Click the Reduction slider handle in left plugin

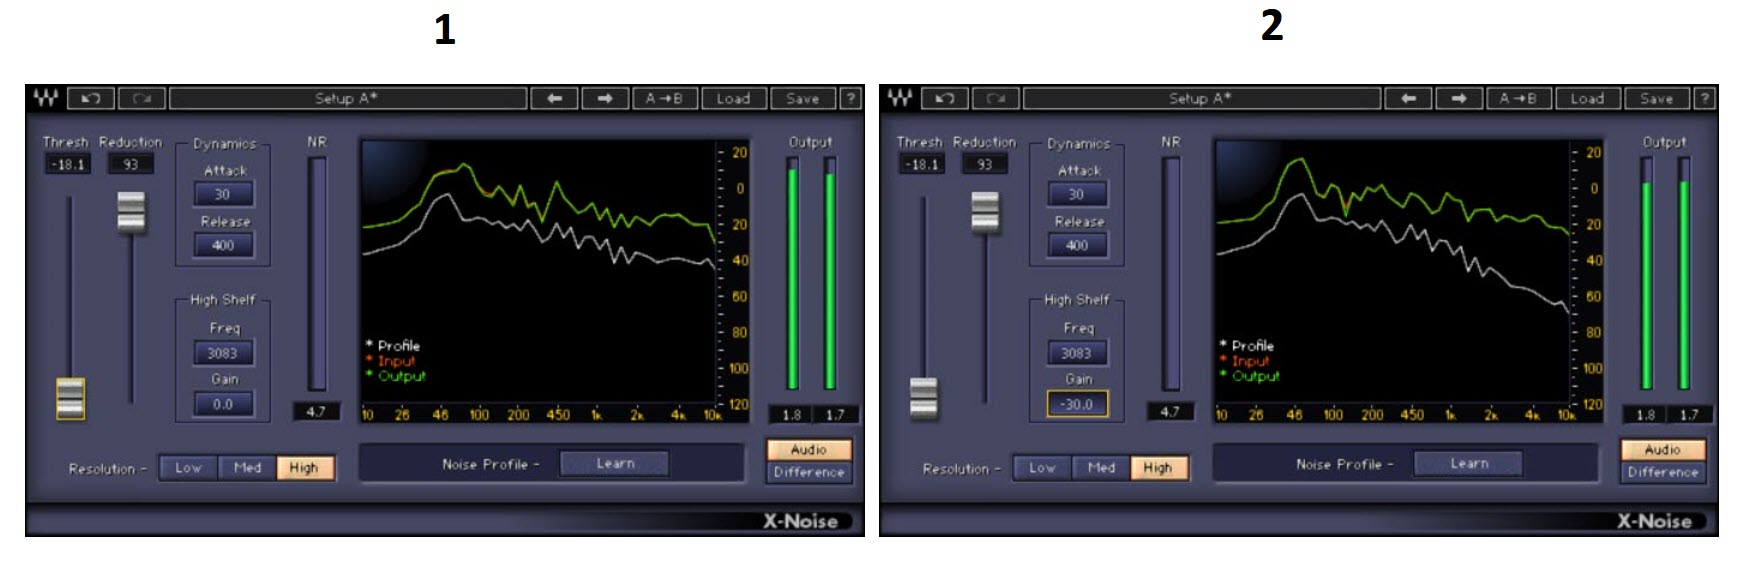131,211
